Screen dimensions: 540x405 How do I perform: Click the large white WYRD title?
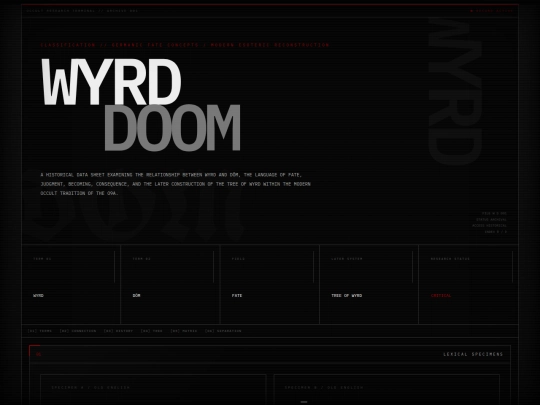click(x=111, y=82)
